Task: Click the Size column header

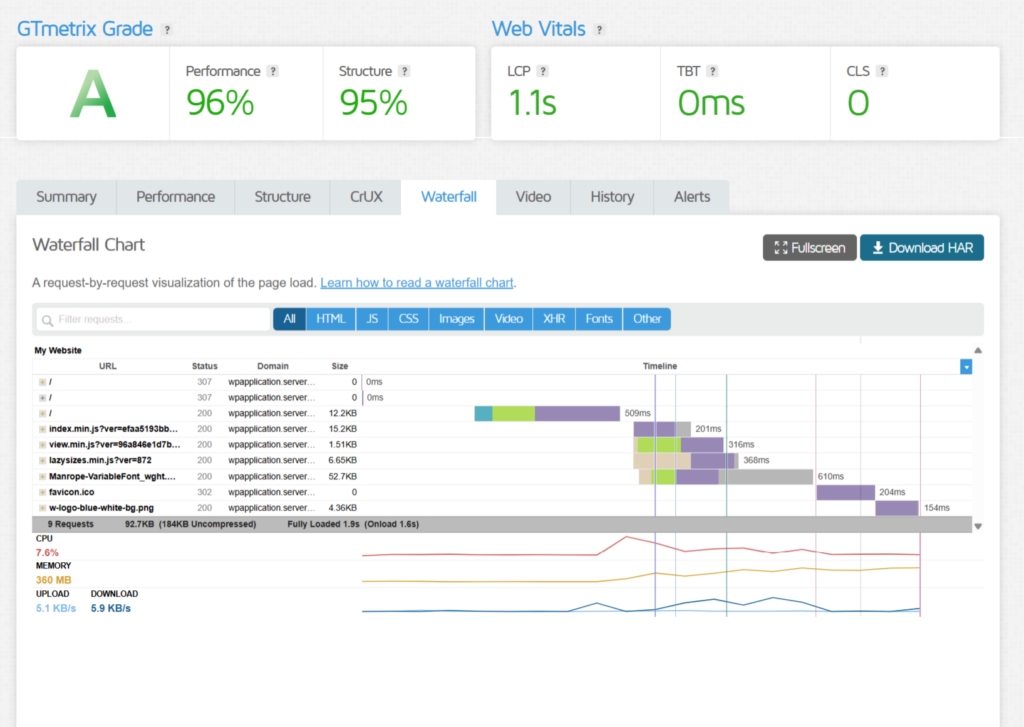Action: (340, 366)
